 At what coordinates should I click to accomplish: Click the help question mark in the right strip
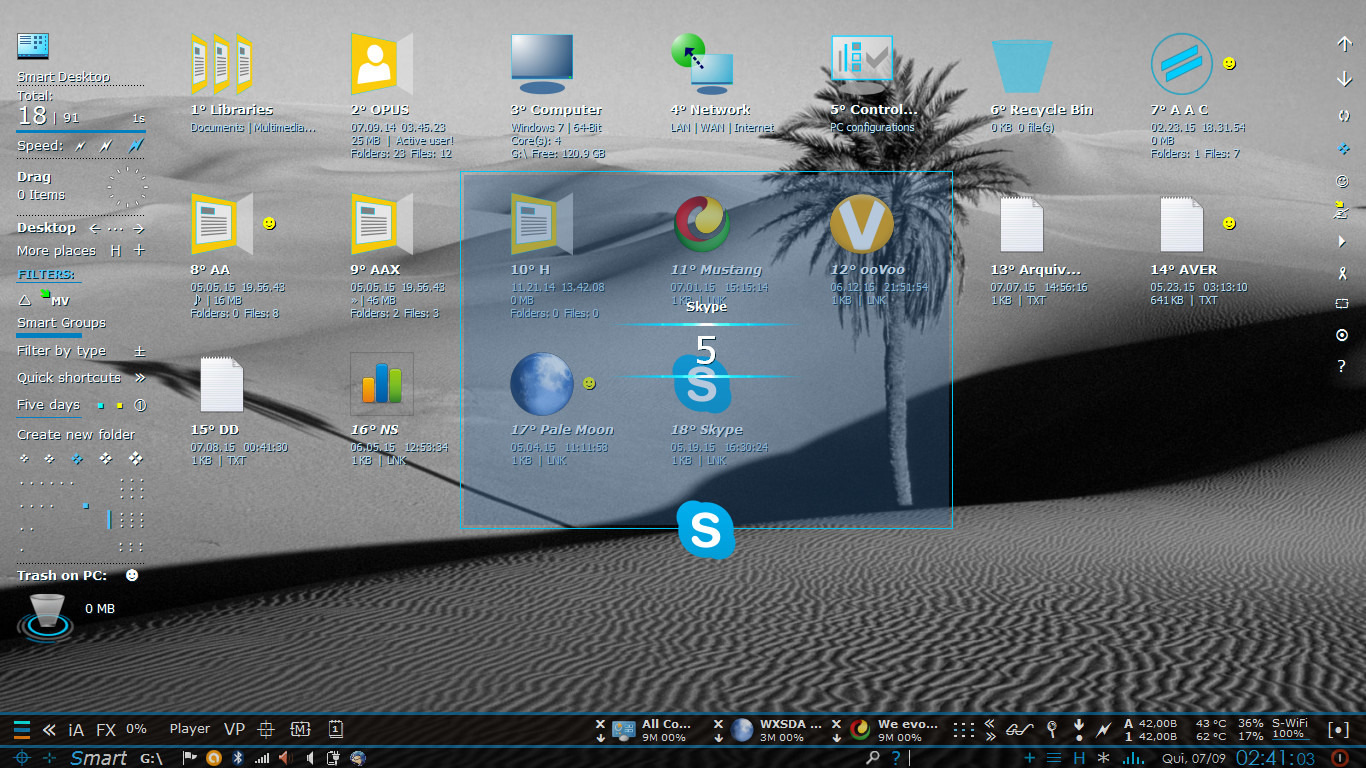tap(1342, 366)
